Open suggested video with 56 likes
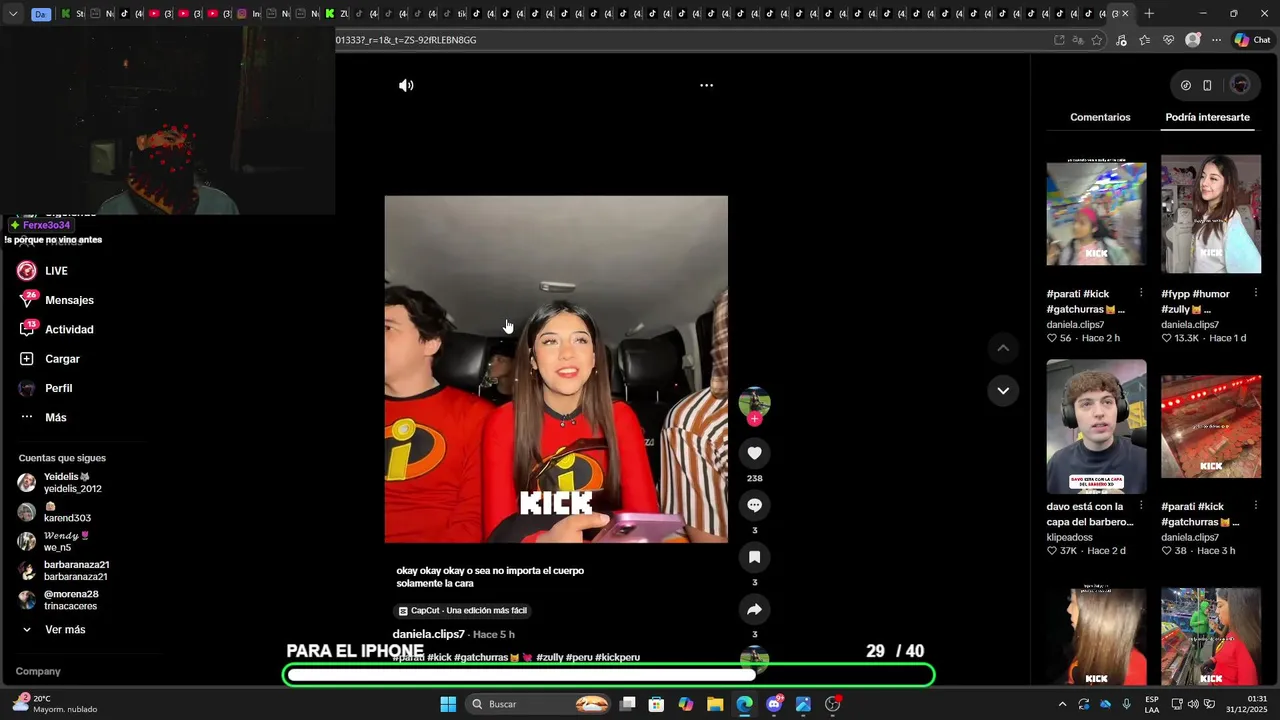This screenshot has width=1280, height=720. coord(1096,214)
